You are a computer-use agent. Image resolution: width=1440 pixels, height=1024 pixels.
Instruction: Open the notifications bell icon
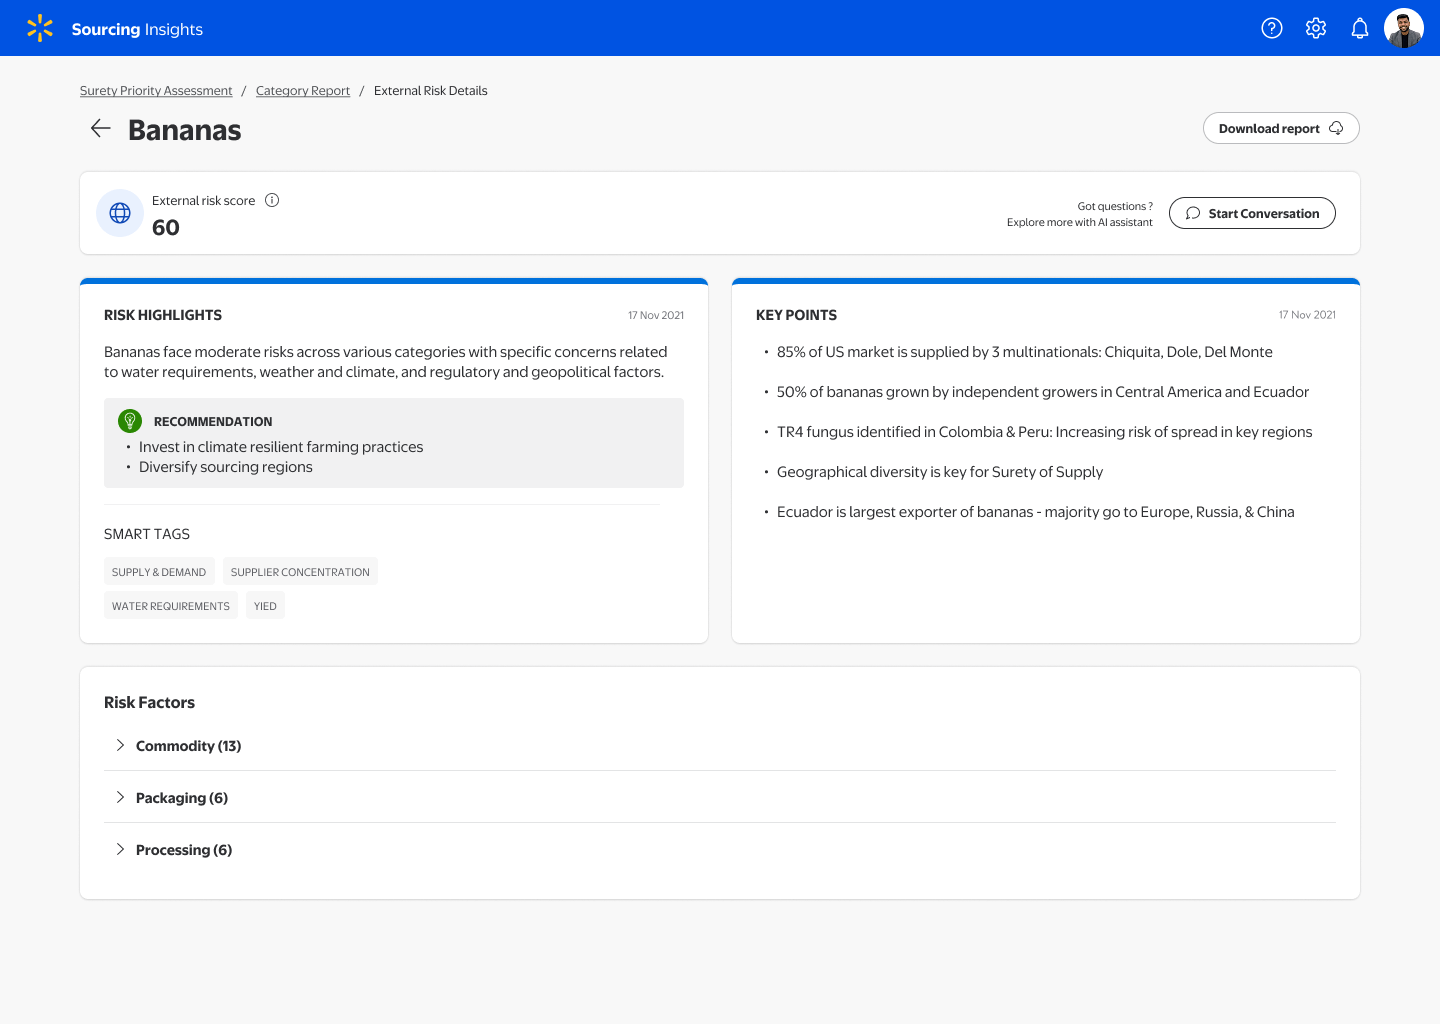tap(1360, 28)
